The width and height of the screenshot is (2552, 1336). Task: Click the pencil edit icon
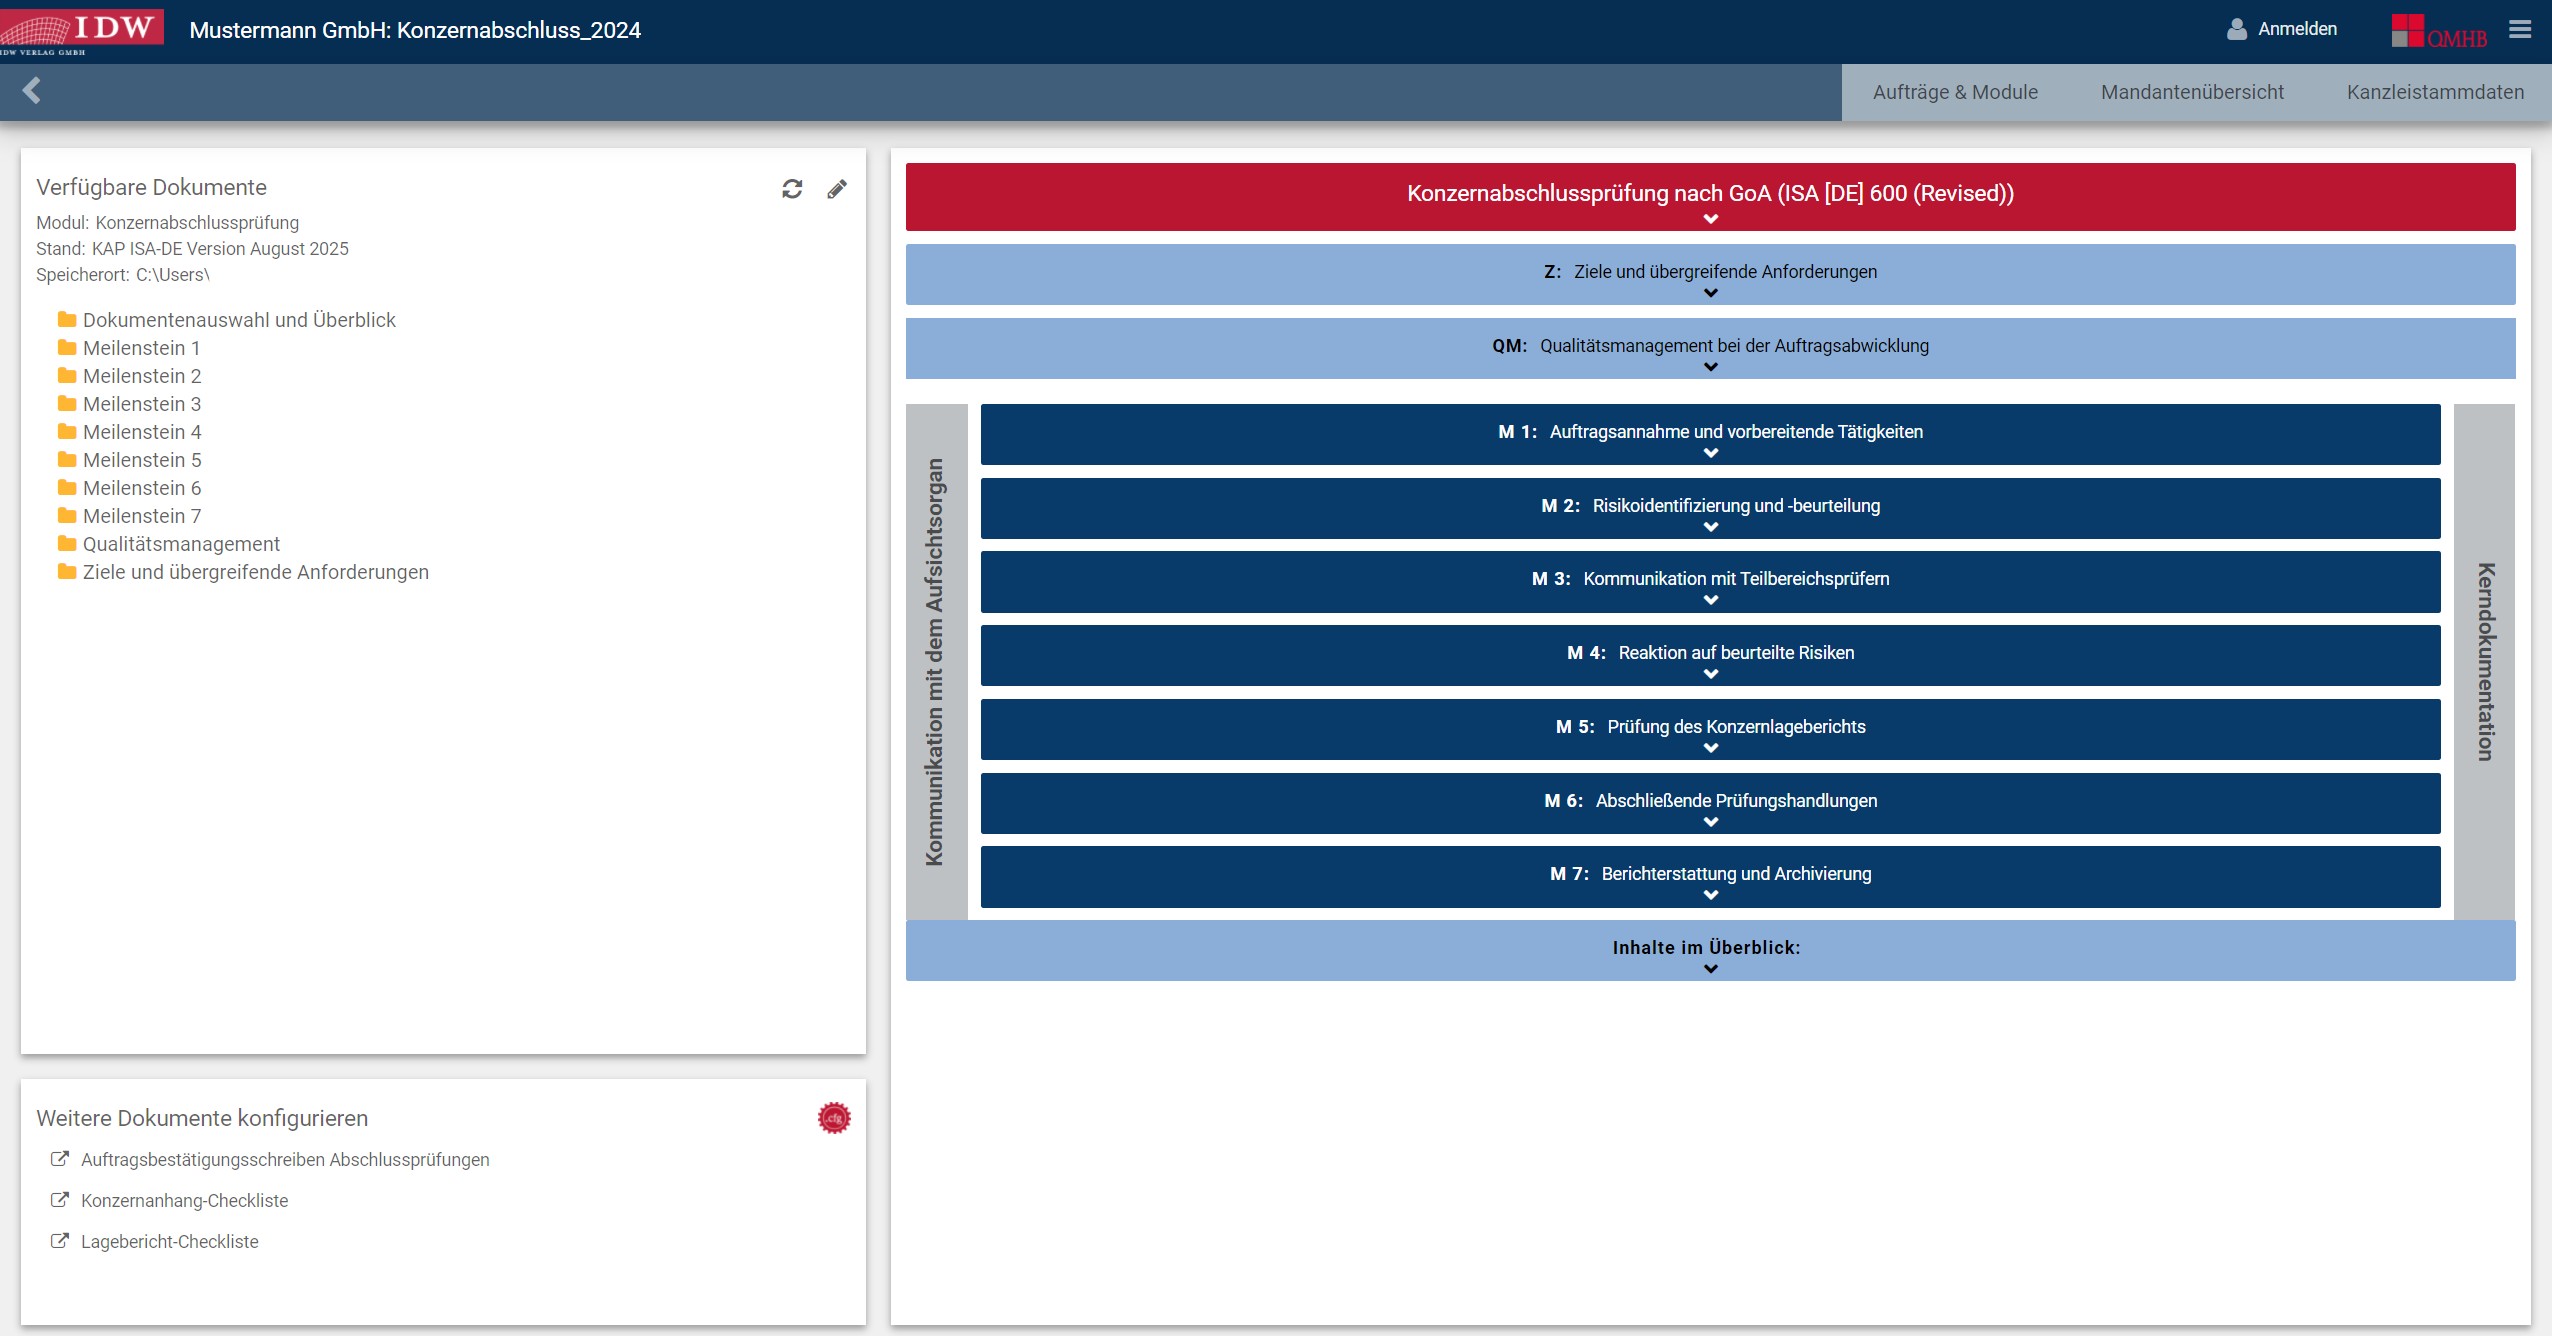coord(837,189)
